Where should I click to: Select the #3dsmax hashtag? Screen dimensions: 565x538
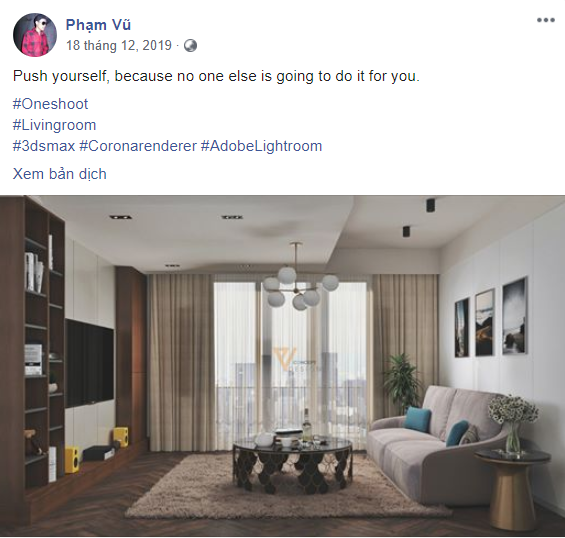pos(44,146)
